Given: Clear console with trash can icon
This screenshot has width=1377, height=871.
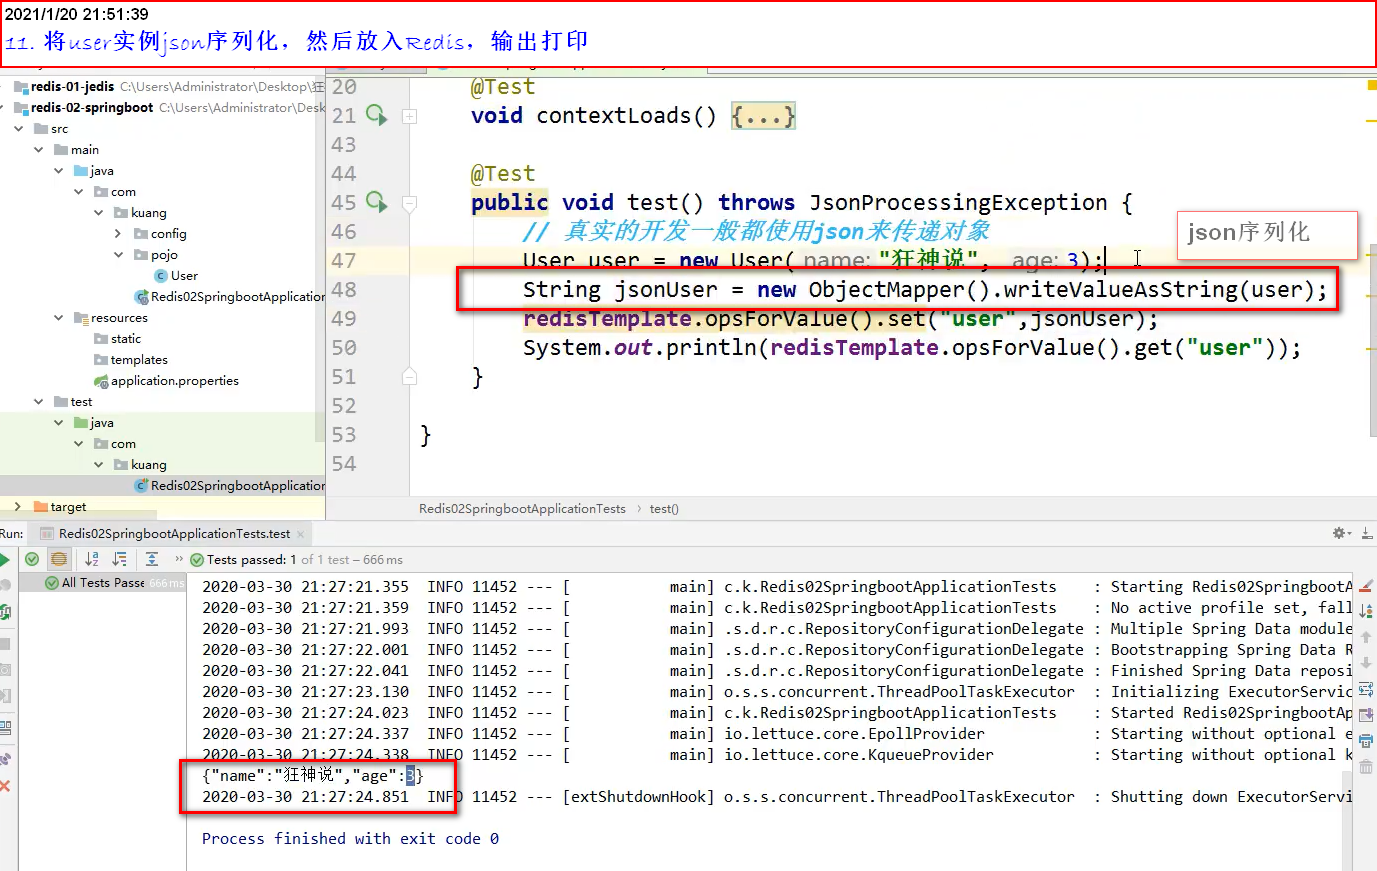Looking at the screenshot, I should (x=1366, y=767).
